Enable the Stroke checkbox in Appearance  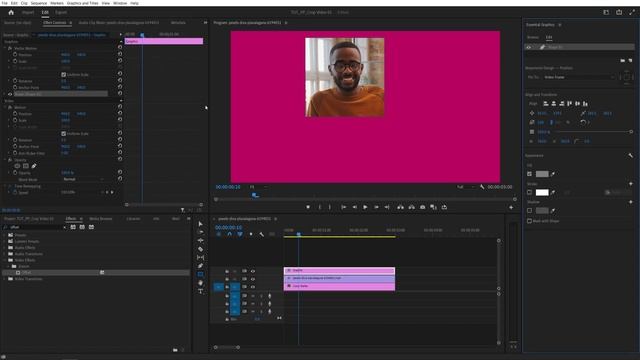click(x=529, y=192)
